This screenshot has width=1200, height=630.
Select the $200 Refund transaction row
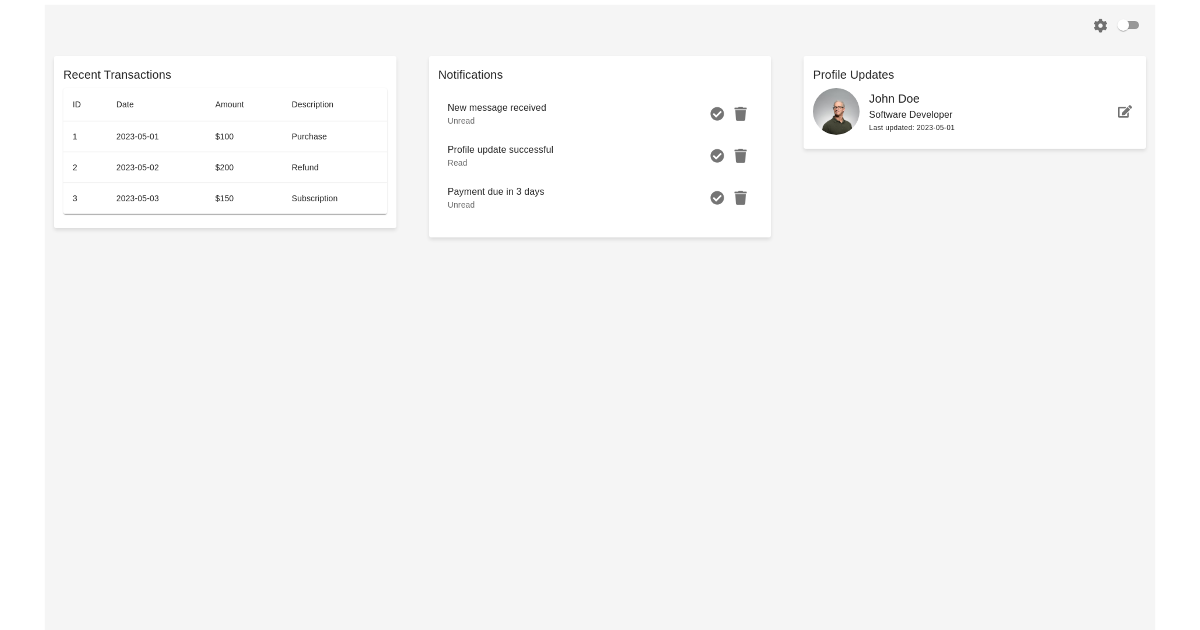pyautogui.click(x=225, y=167)
